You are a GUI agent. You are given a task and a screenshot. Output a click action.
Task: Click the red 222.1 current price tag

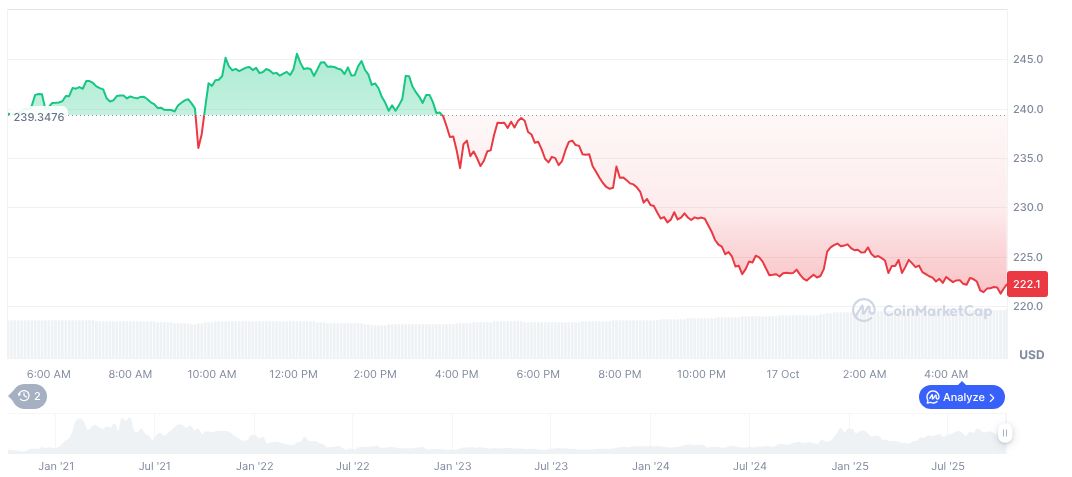tap(1029, 285)
